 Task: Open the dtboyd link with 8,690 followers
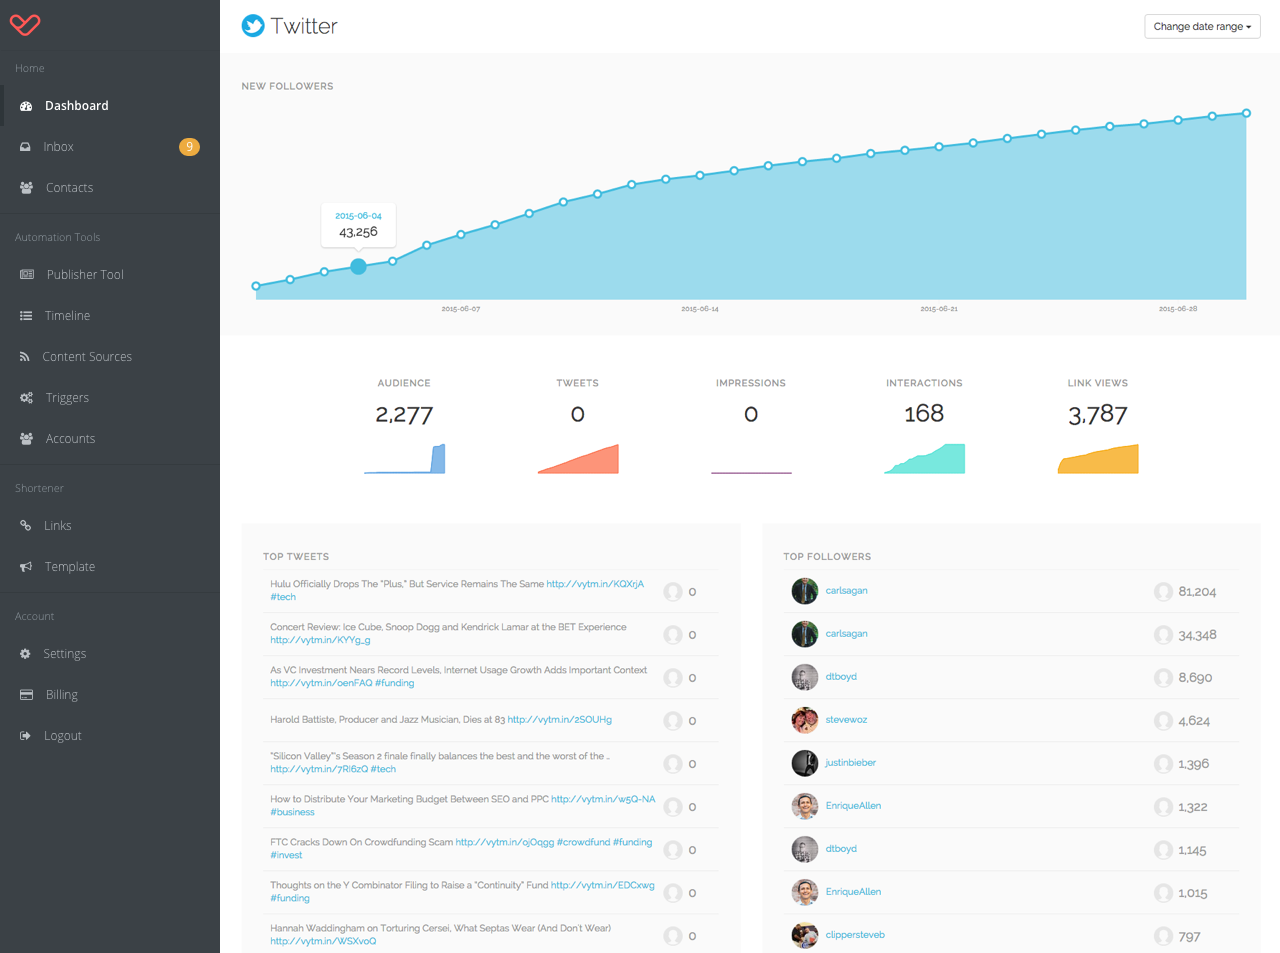841,677
